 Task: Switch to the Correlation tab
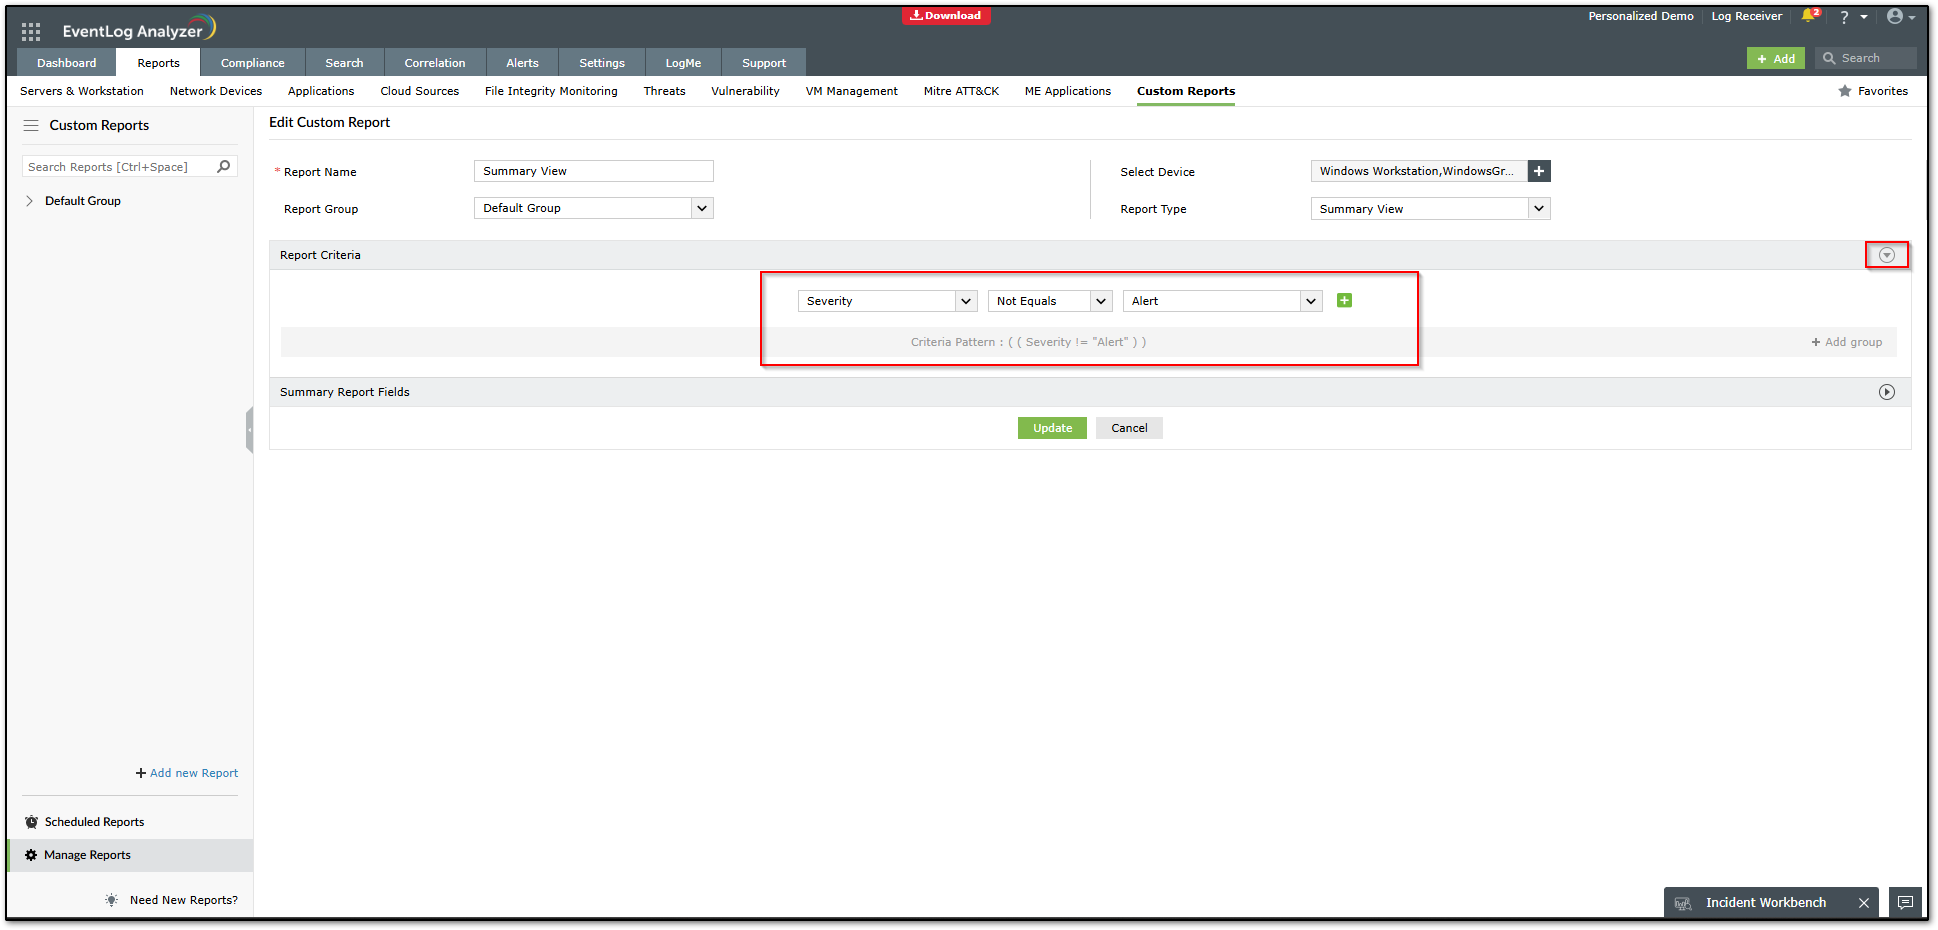coord(435,63)
